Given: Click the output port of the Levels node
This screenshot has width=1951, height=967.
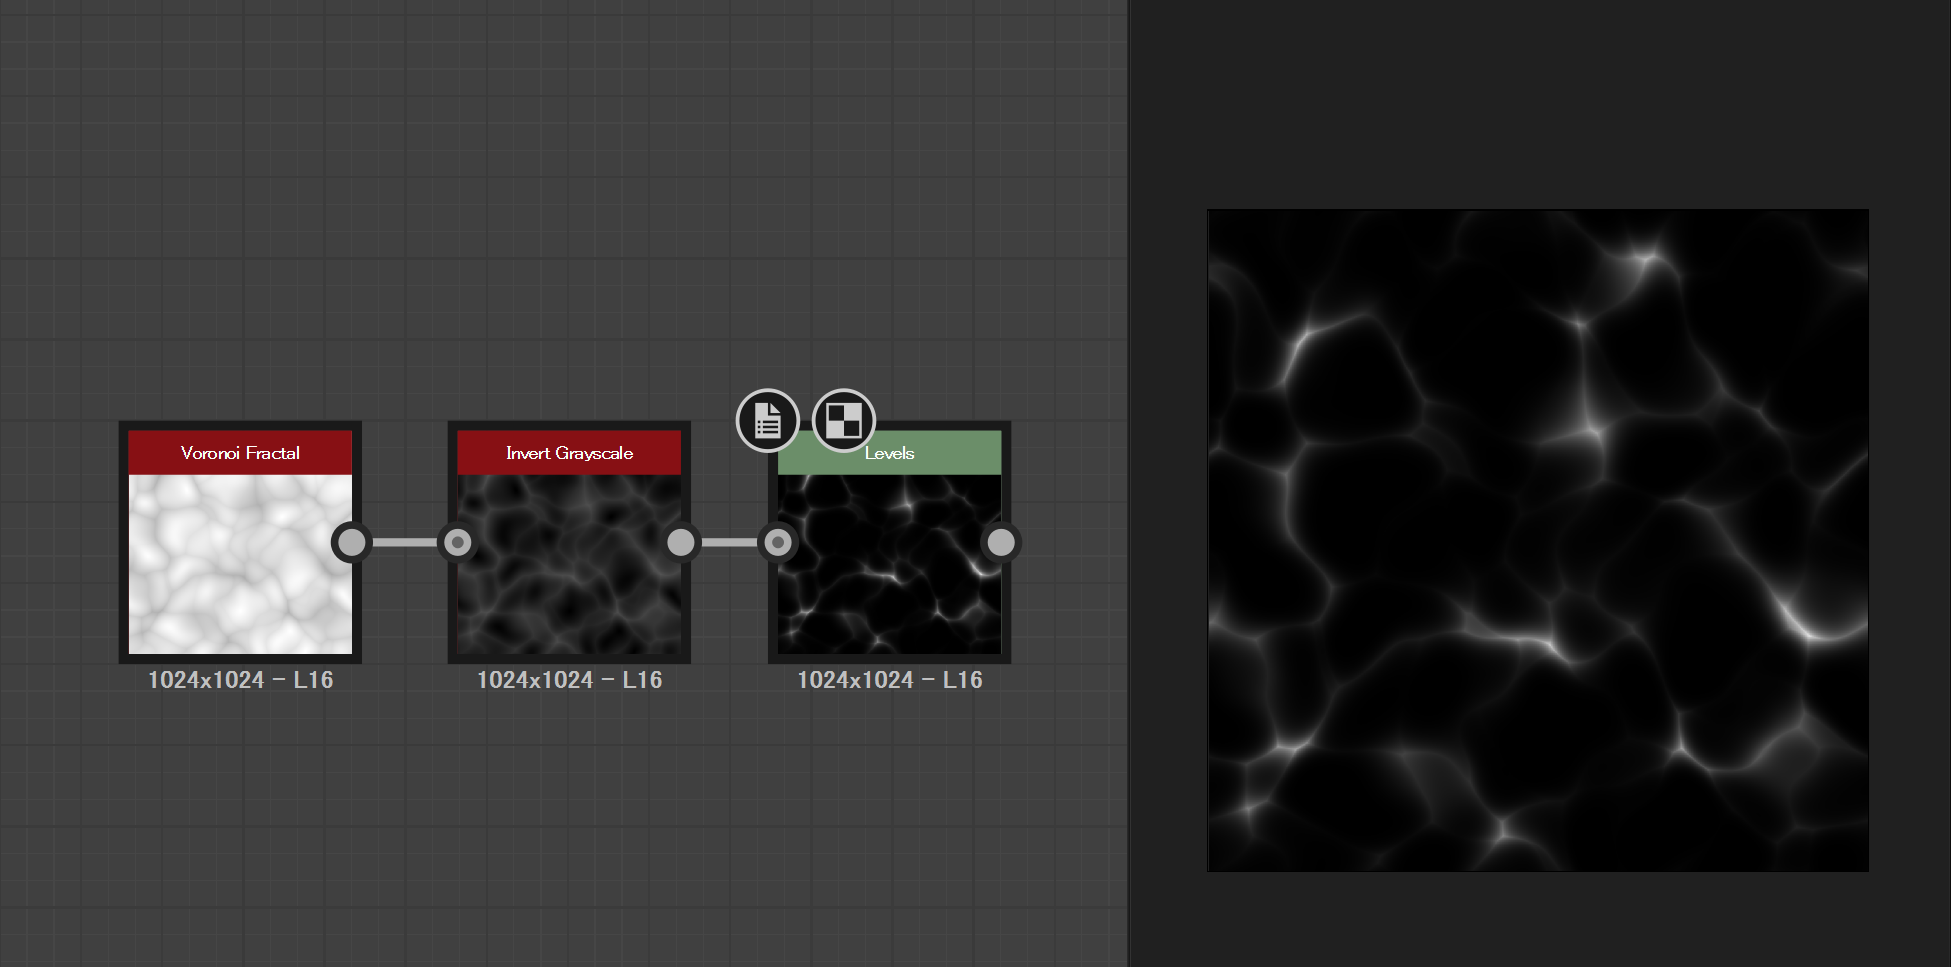Looking at the screenshot, I should coord(1001,542).
